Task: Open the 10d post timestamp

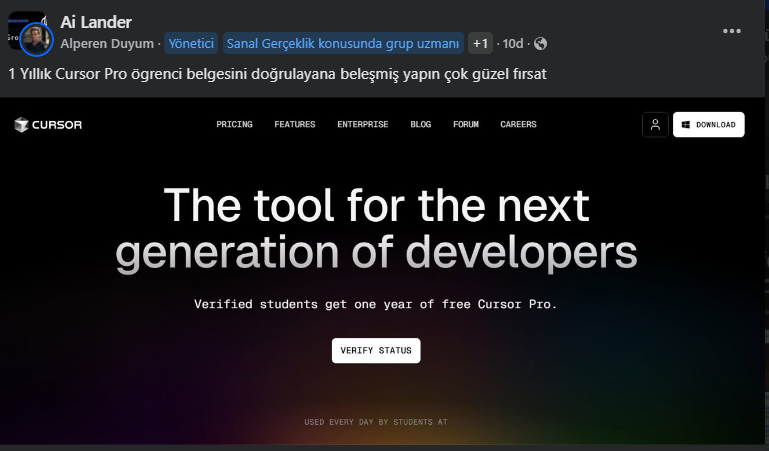Action: pyautogui.click(x=513, y=44)
